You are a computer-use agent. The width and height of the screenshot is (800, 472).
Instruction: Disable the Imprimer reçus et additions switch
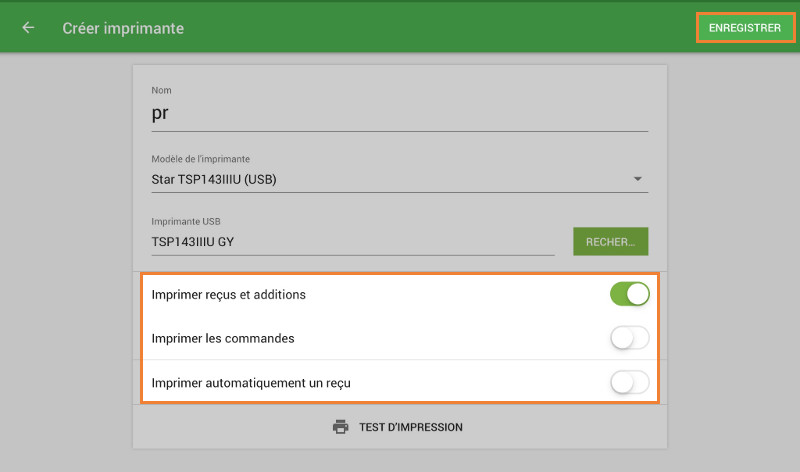(x=629, y=294)
